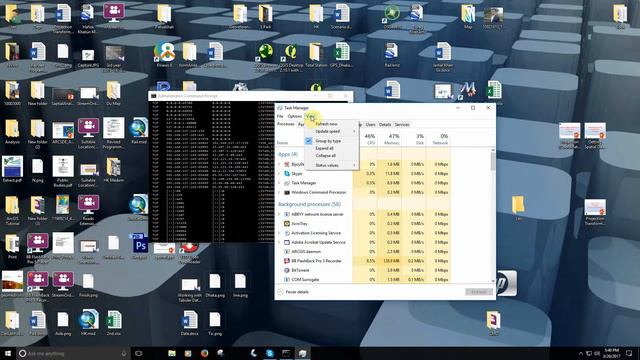Select the Total Station desktop folder

pos(316,55)
